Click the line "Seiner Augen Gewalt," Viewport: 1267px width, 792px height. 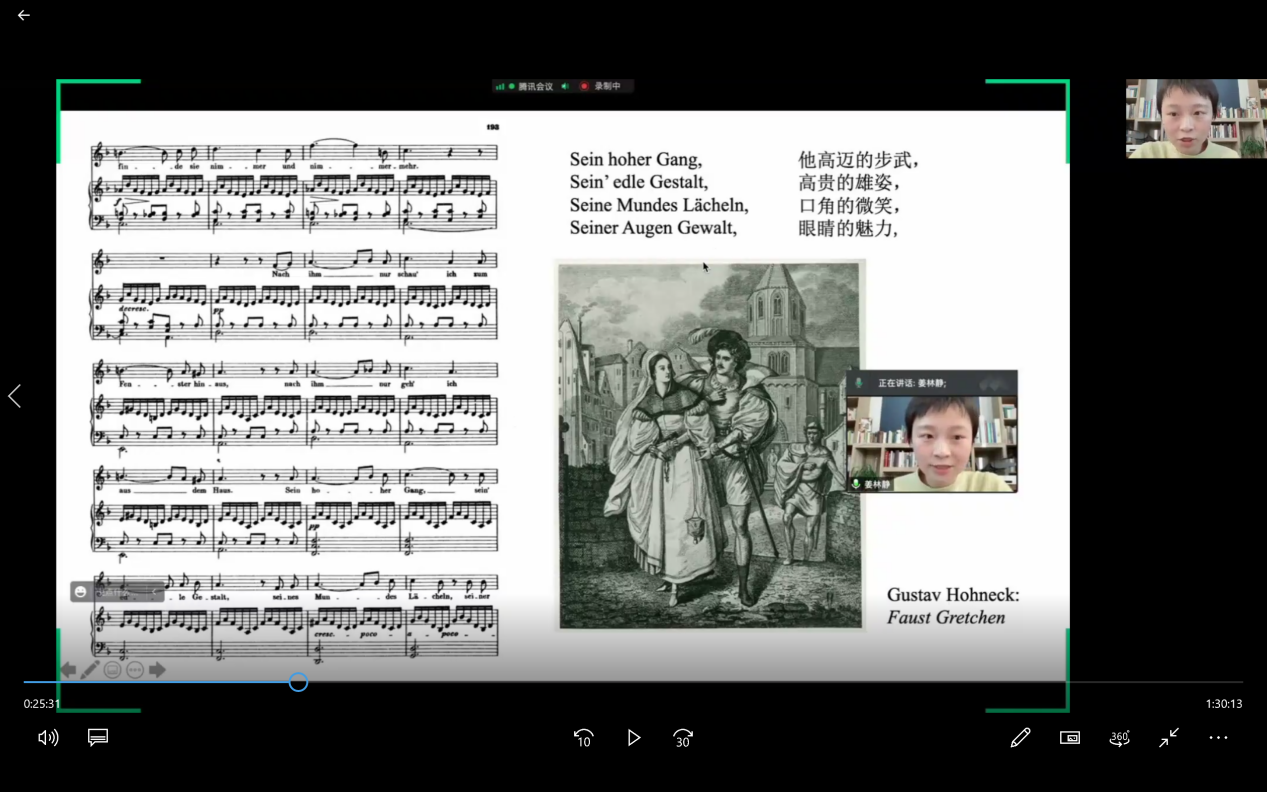[x=653, y=228]
